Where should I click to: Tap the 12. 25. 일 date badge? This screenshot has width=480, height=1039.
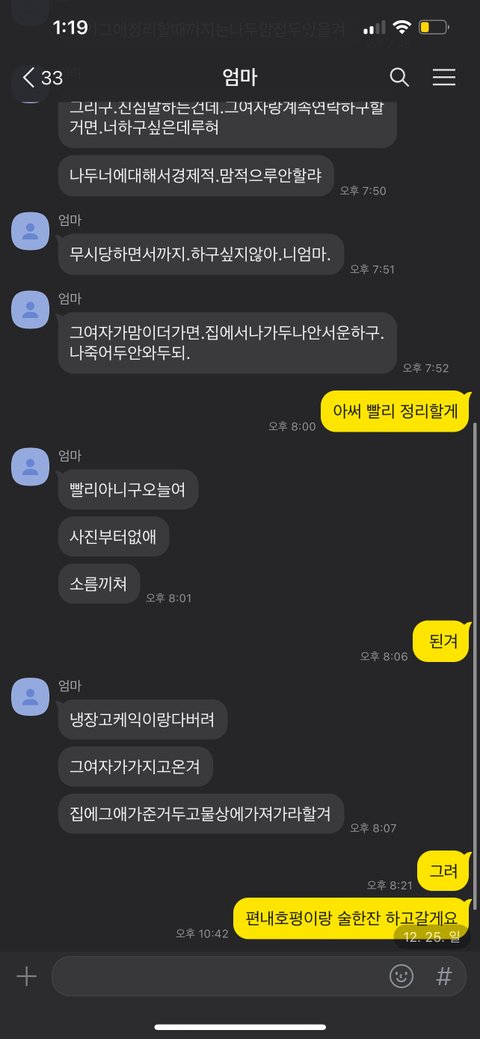click(432, 938)
